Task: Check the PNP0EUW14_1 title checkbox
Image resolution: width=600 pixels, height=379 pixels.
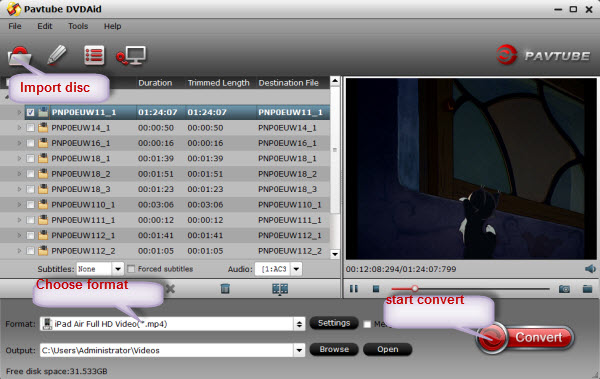Action: click(31, 128)
